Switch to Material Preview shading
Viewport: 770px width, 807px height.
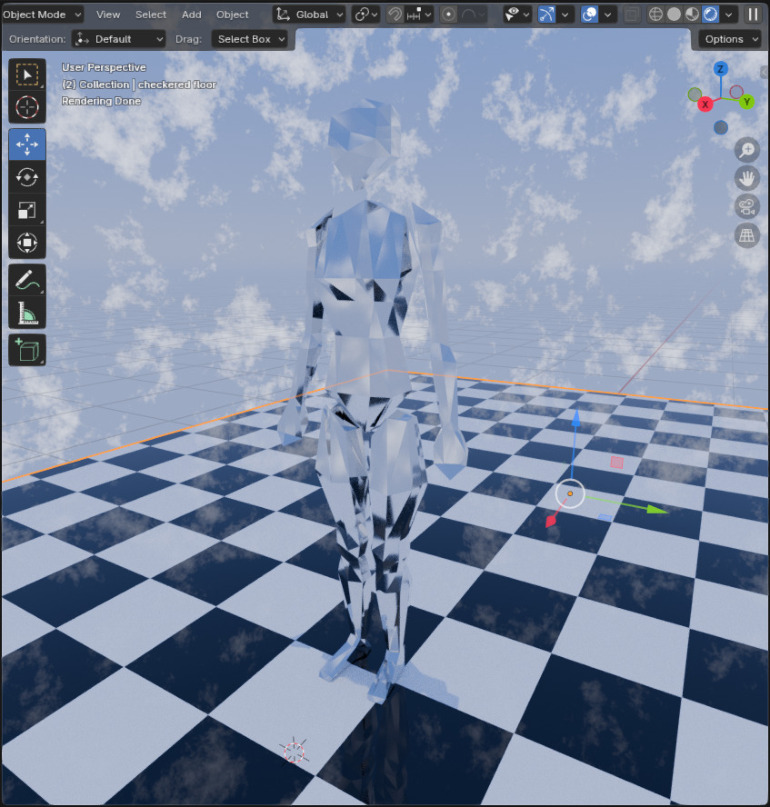(x=692, y=14)
